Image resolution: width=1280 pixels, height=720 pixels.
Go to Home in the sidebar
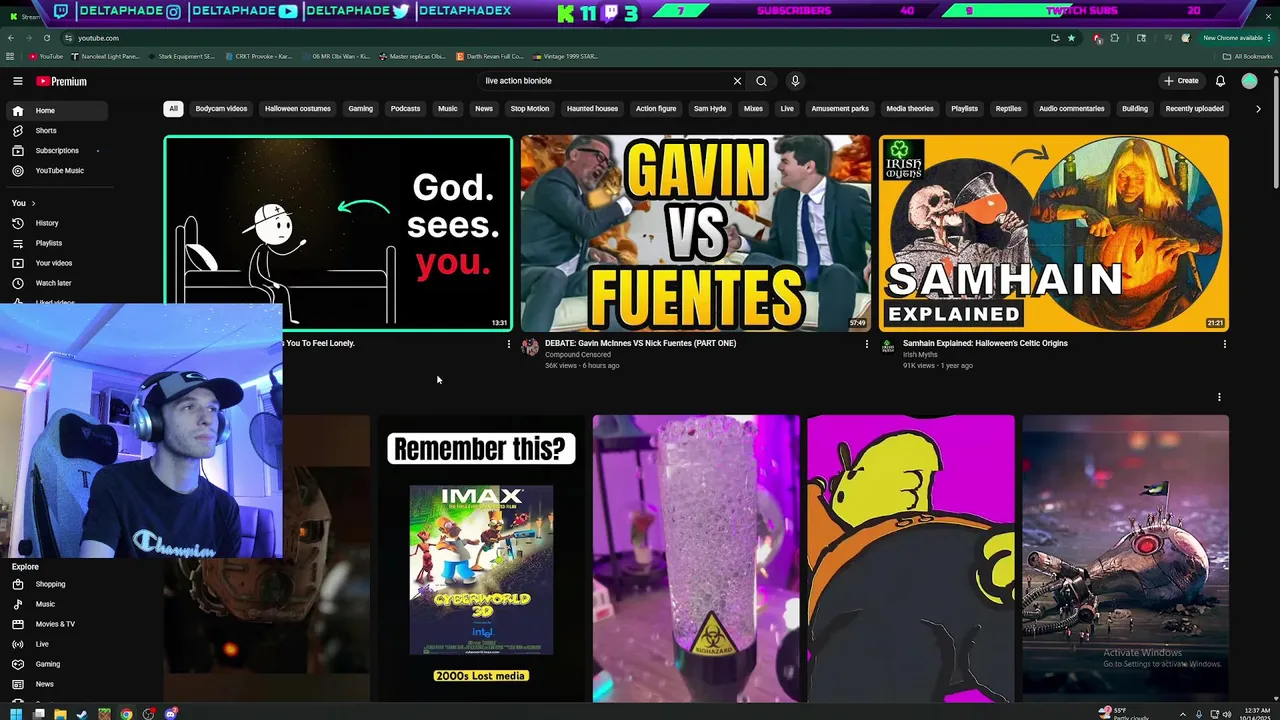point(58,110)
